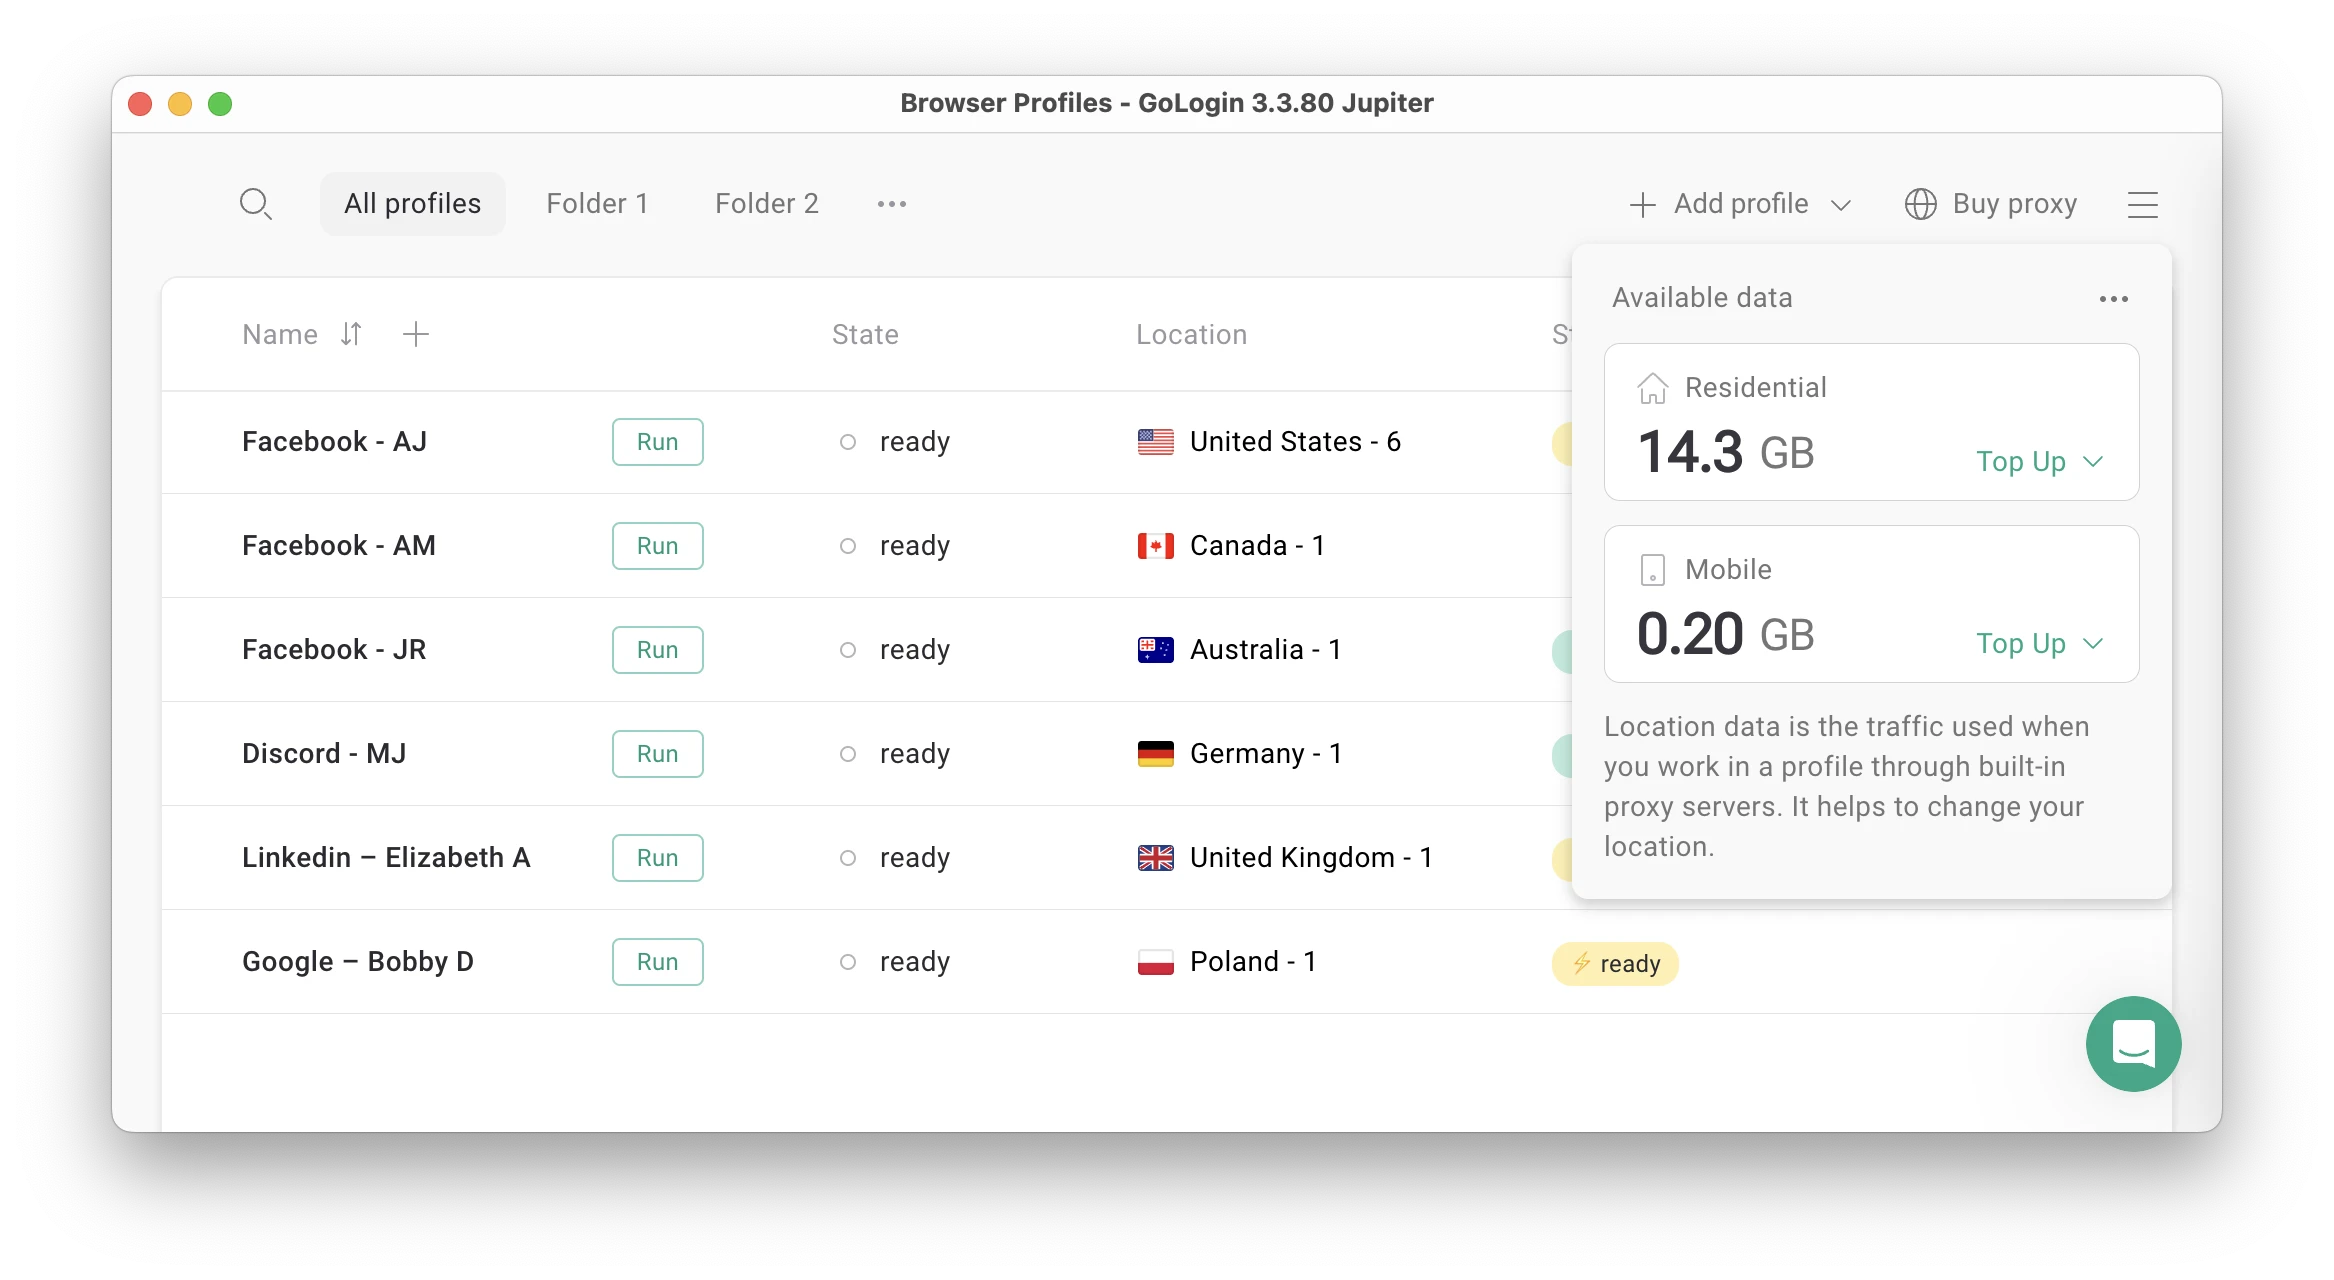Select the Facebook - JR profile name

point(334,650)
